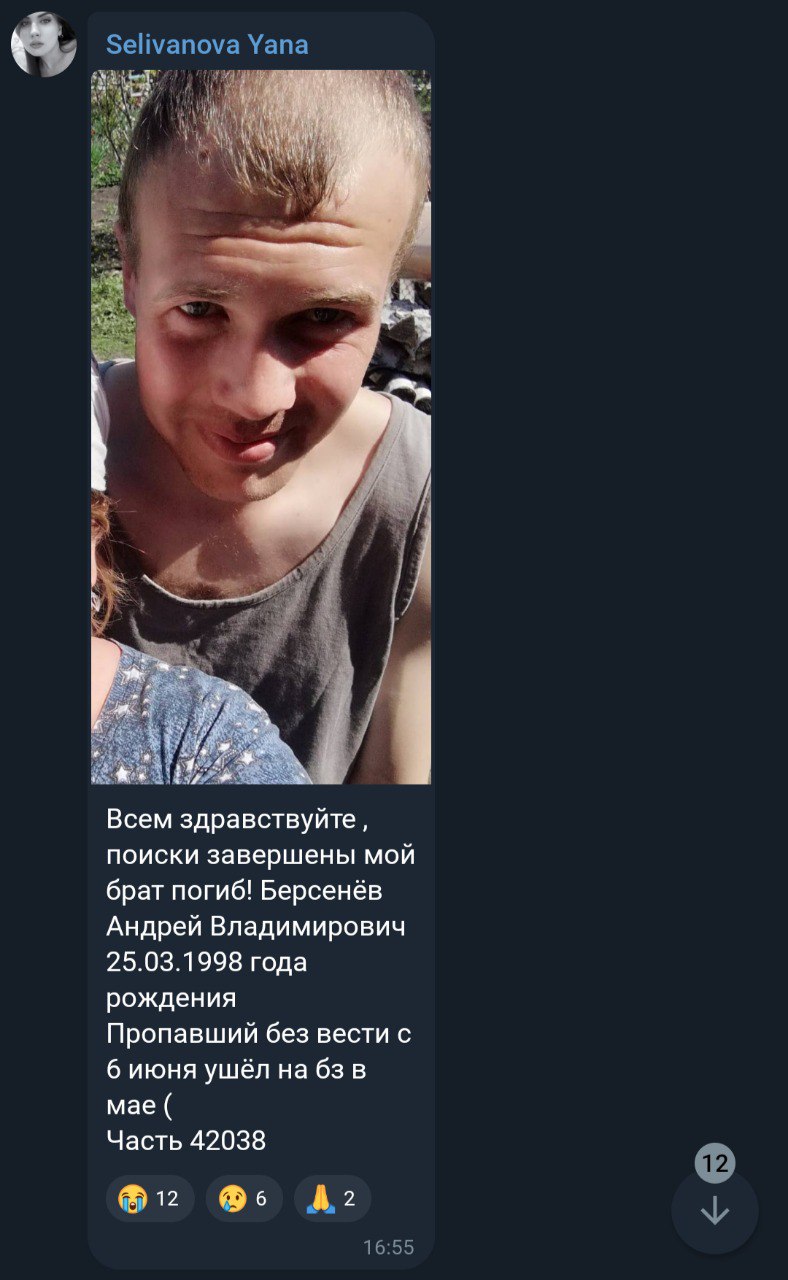Jump to latest messages via down arrow

714,1210
